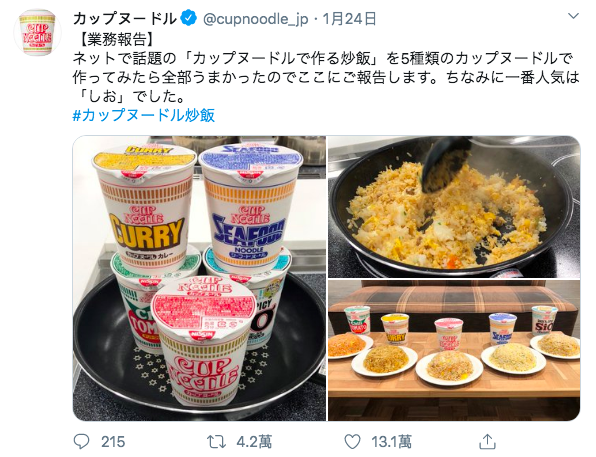The height and width of the screenshot is (457, 596).
Task: Click the 4.2萬 retweet count
Action: (254, 442)
